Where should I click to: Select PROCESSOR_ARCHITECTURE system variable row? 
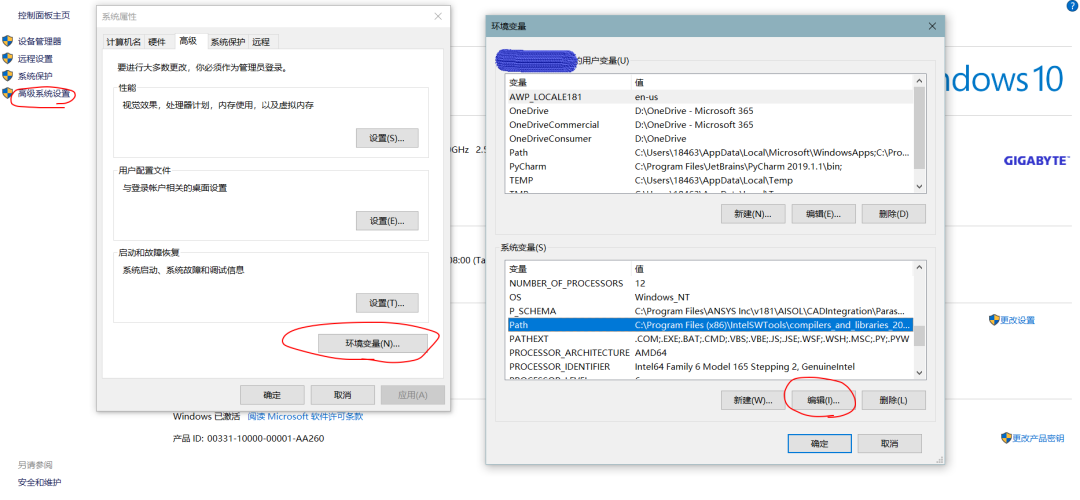(x=709, y=353)
